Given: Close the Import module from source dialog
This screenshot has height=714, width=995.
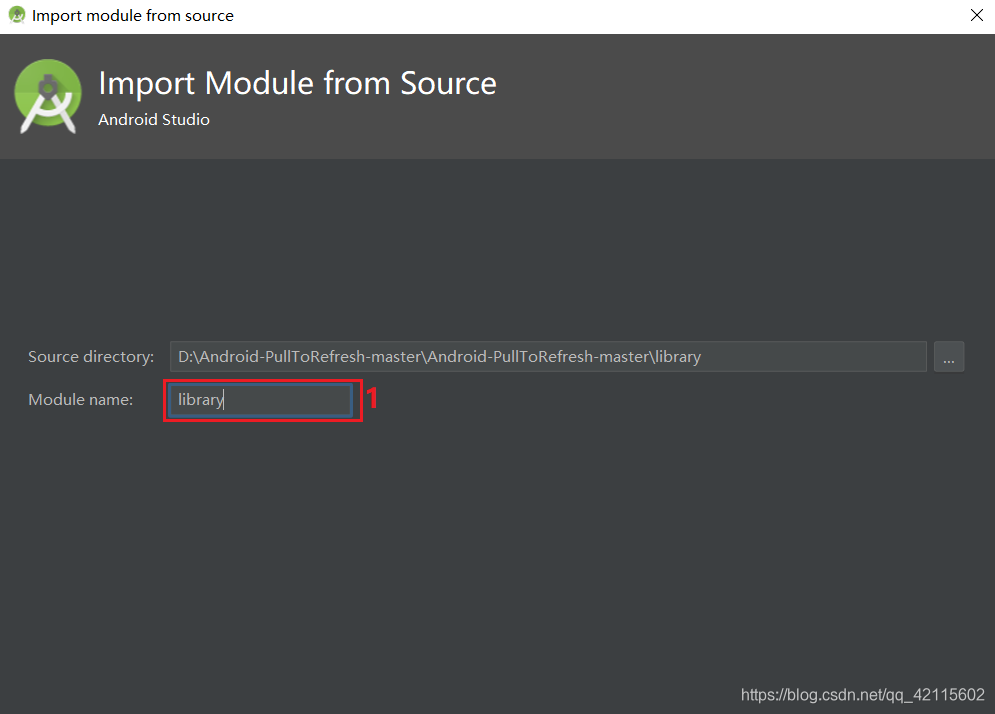Looking at the screenshot, I should (x=977, y=15).
